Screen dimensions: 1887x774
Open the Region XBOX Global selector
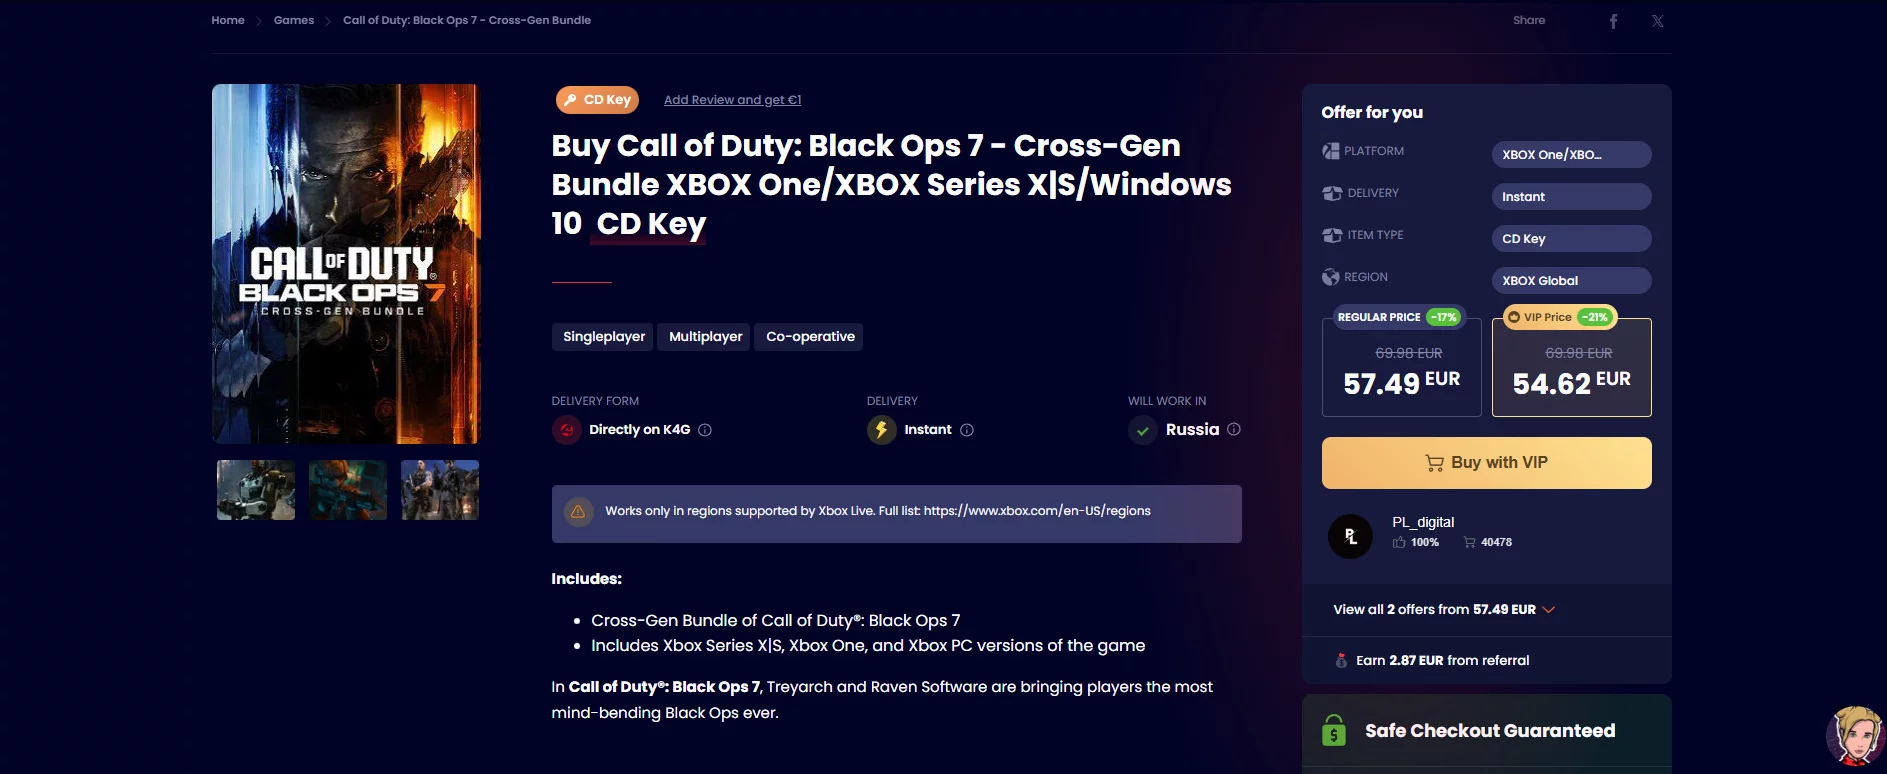coord(1571,280)
